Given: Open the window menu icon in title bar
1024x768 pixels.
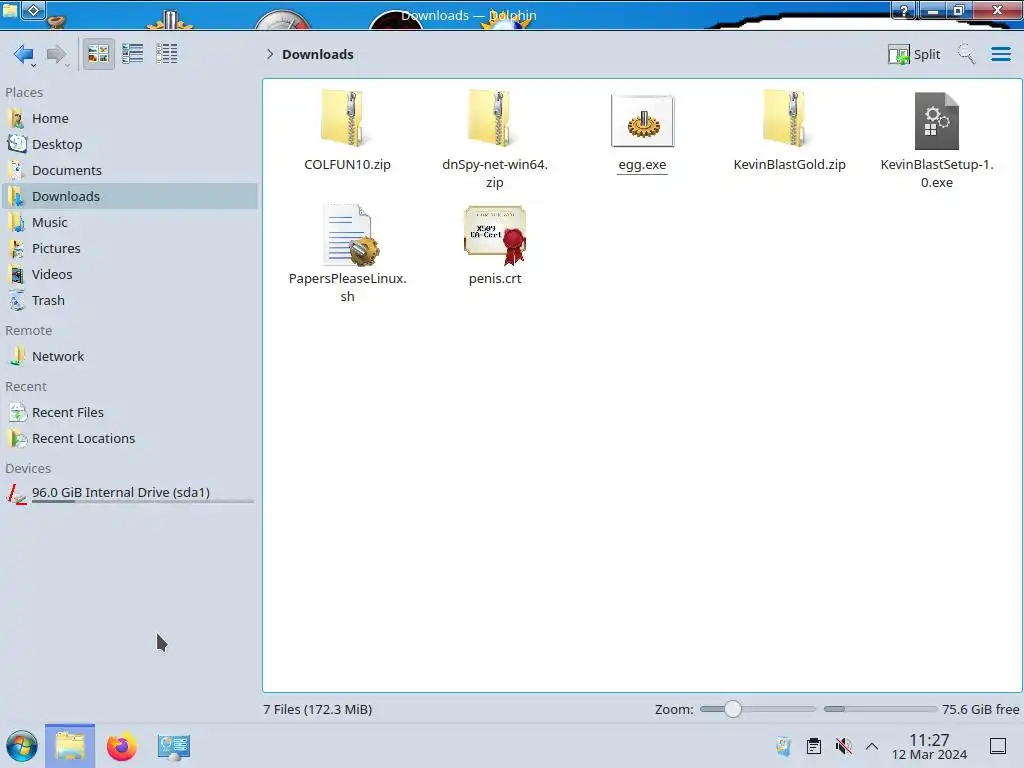Looking at the screenshot, I should 10,10.
